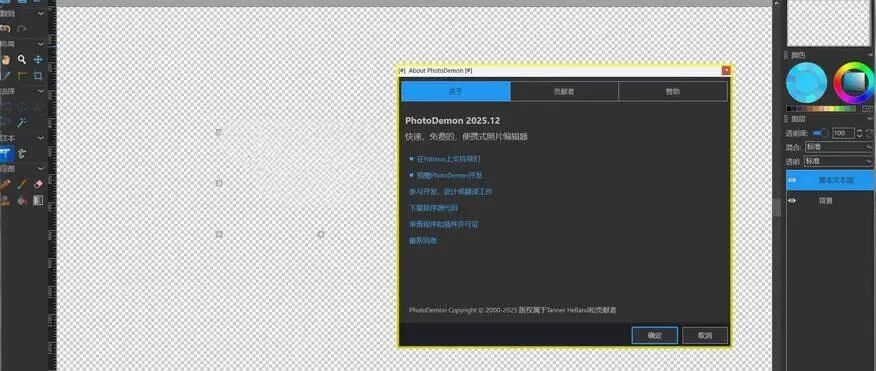Select the Crop tool

point(38,75)
